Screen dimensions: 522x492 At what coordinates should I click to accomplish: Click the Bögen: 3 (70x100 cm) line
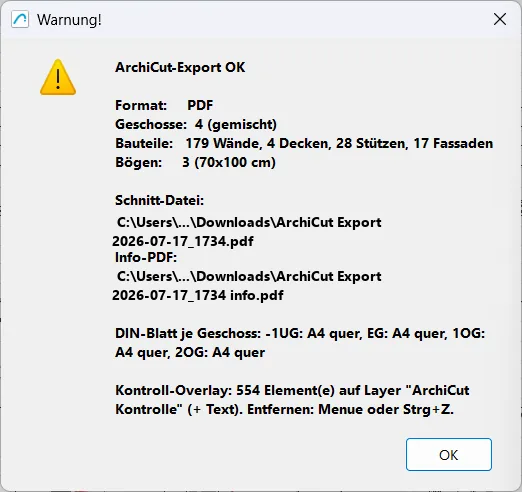pos(195,163)
